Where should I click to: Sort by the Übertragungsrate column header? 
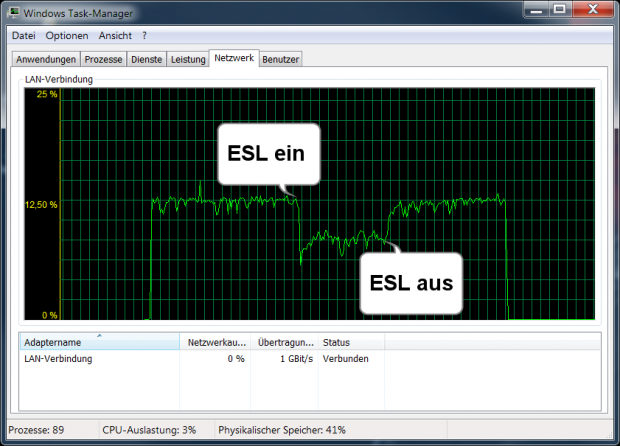pyautogui.click(x=282, y=342)
